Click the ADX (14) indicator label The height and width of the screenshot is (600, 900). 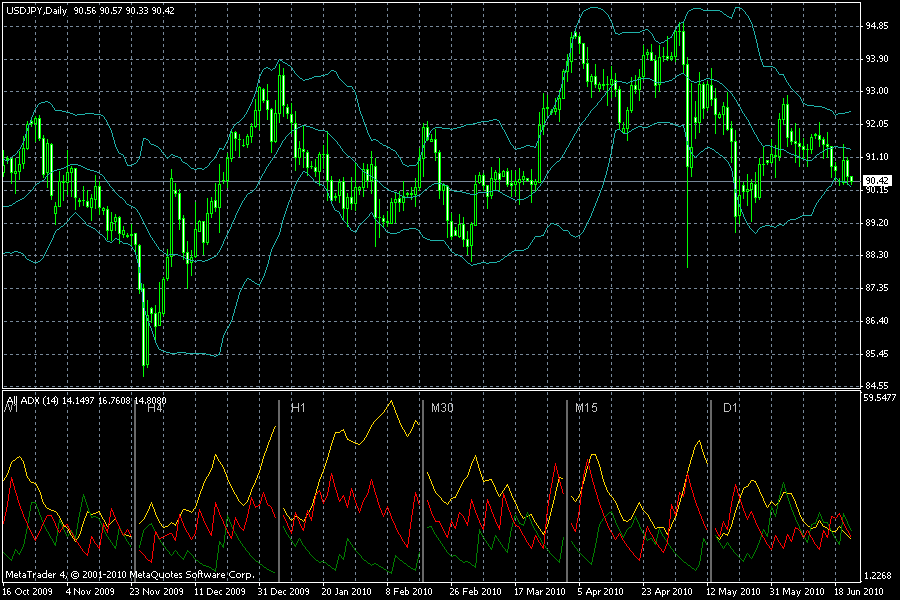click(x=40, y=401)
